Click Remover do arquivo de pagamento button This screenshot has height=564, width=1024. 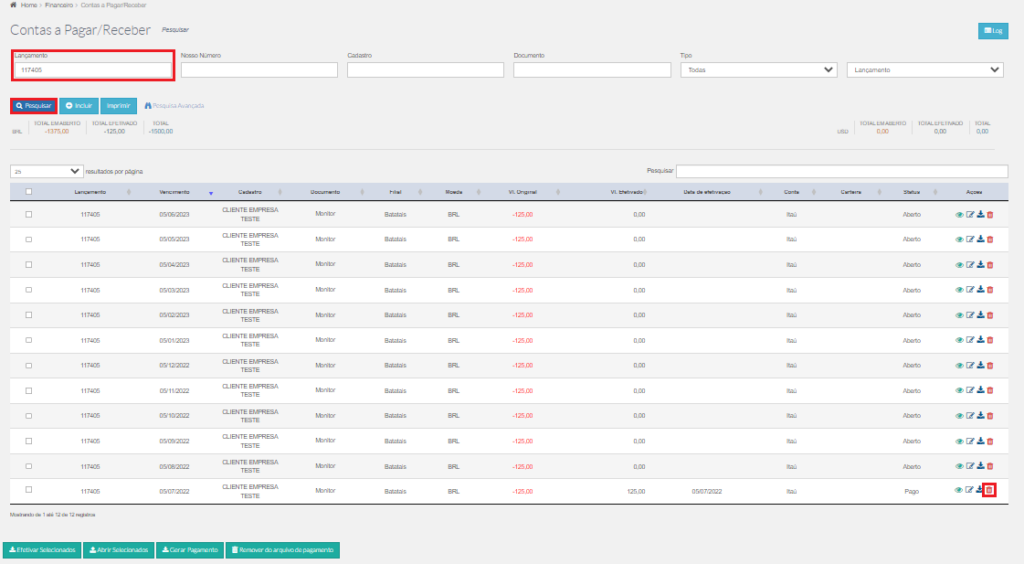pos(283,550)
